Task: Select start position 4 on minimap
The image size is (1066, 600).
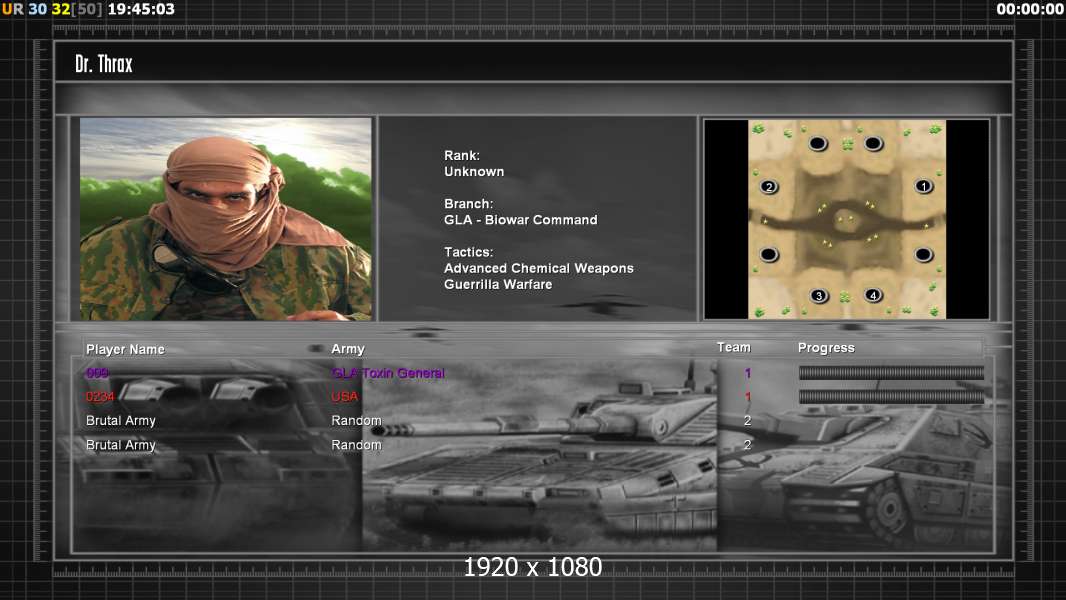Action: 873,295
